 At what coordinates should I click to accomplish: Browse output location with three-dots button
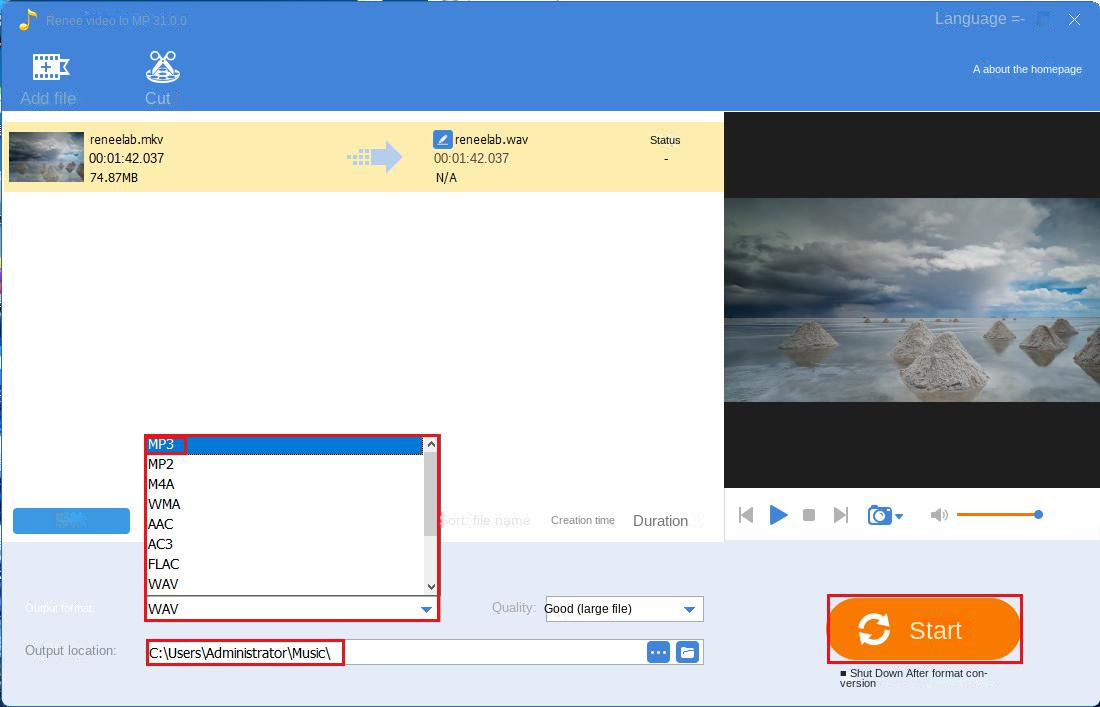point(658,652)
